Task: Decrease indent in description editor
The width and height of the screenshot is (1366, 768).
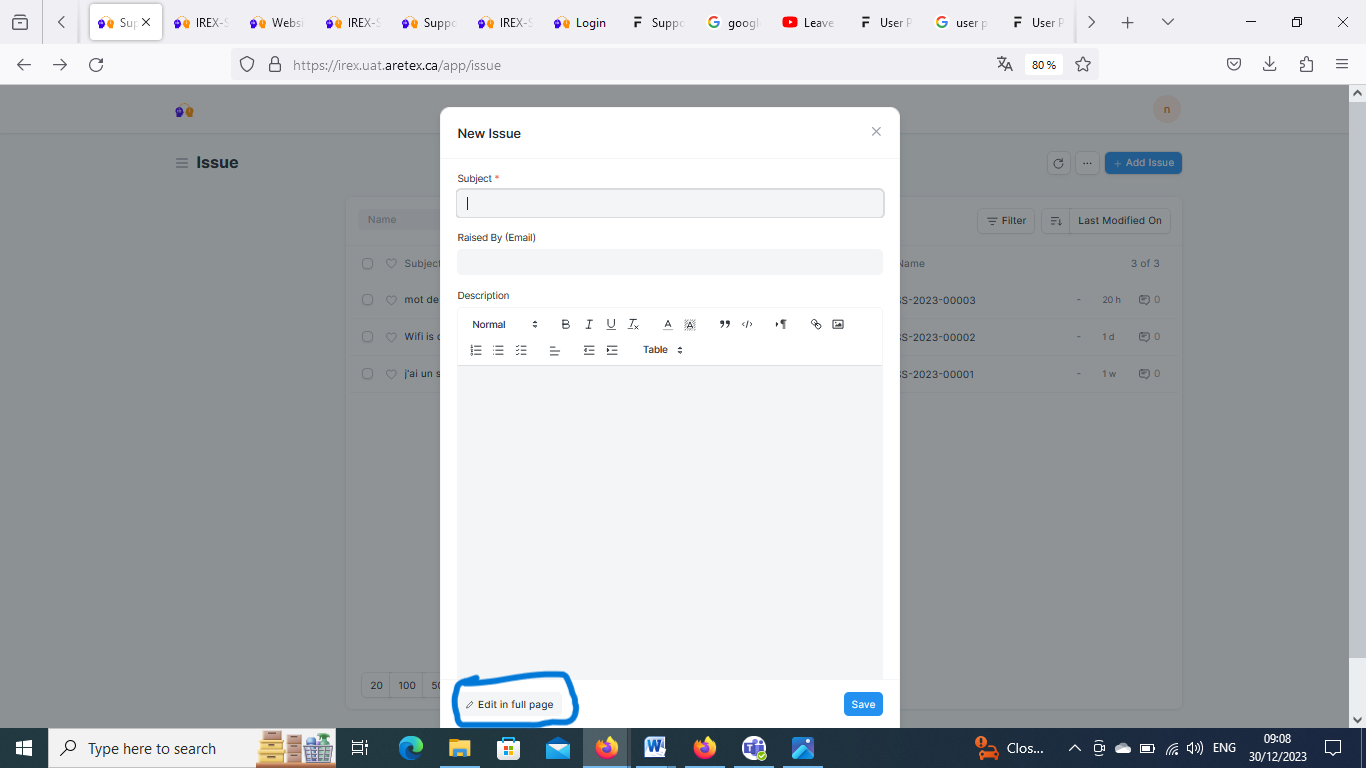Action: tap(589, 350)
